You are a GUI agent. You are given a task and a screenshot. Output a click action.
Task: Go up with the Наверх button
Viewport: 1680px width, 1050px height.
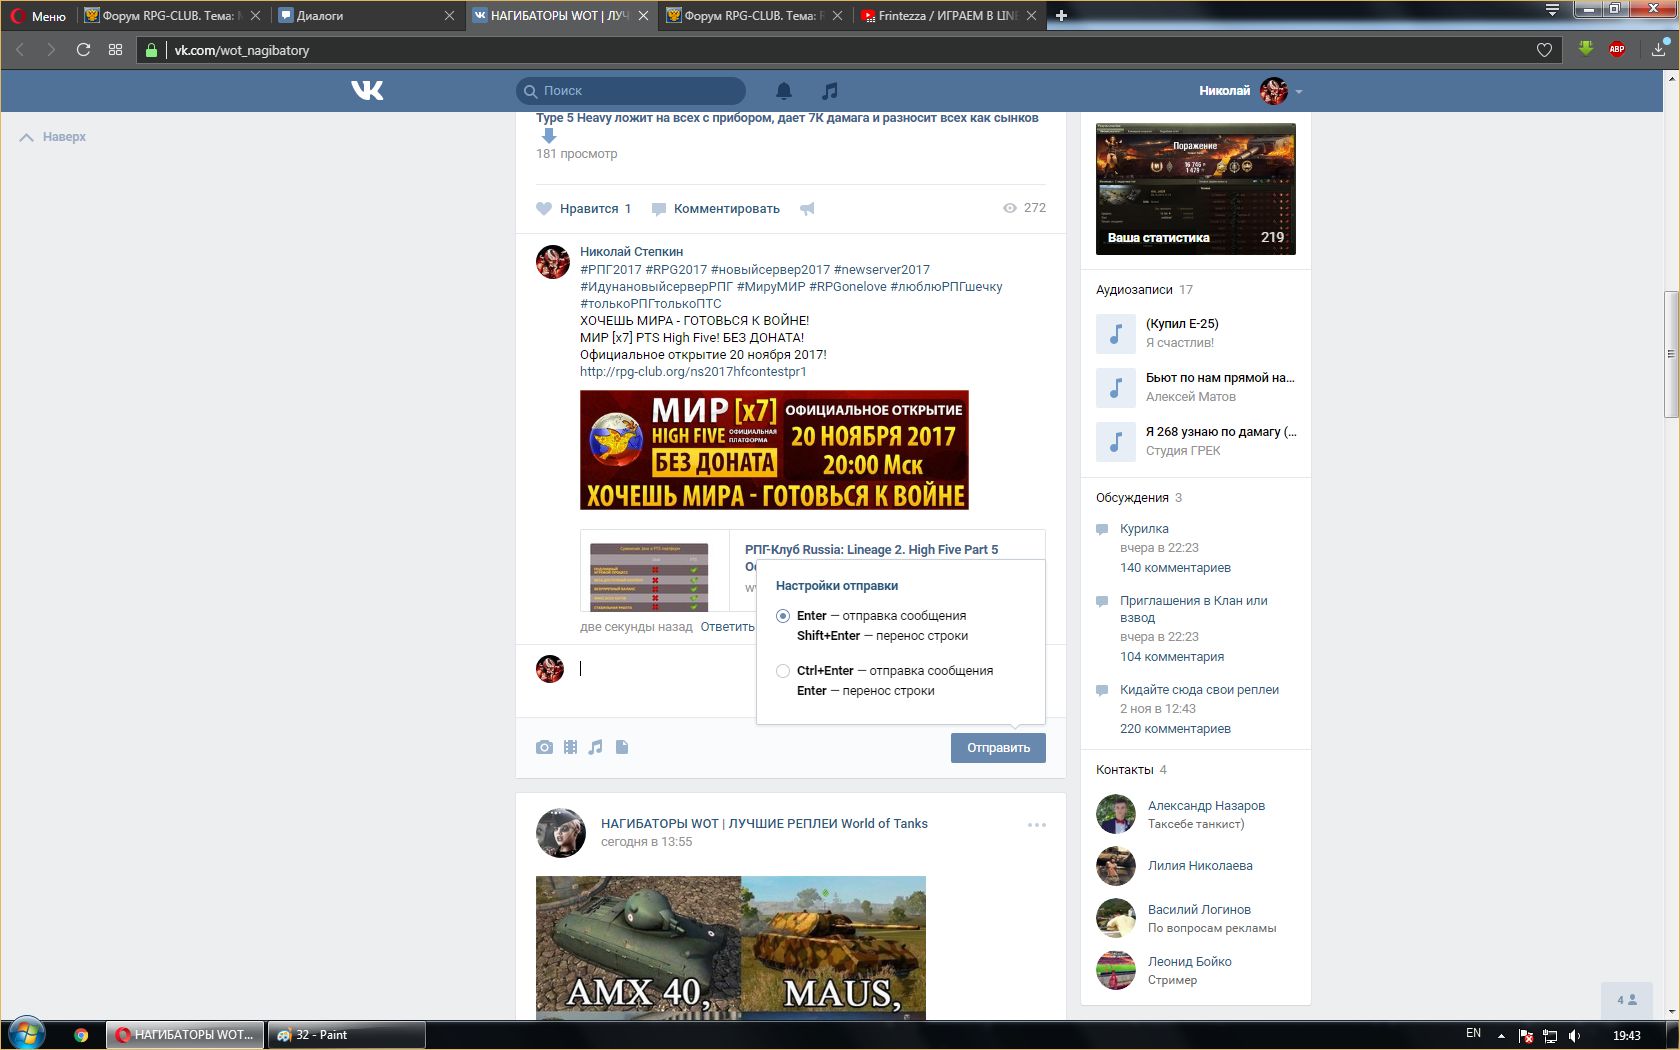click(x=53, y=137)
